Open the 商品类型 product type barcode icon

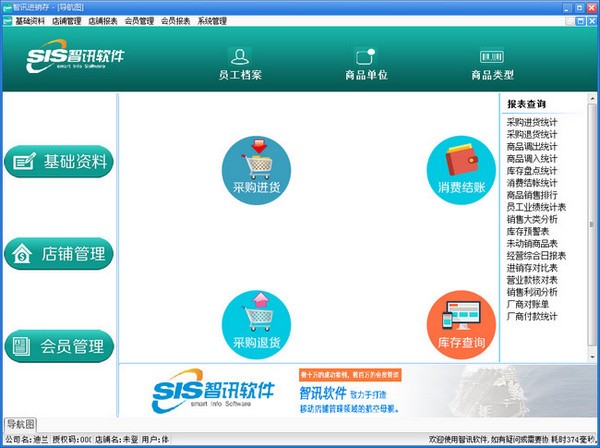(x=492, y=64)
